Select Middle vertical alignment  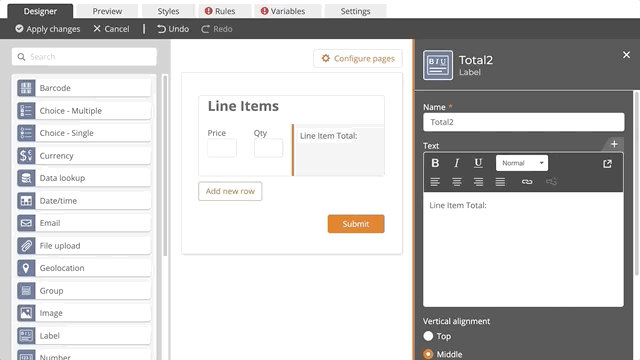tap(428, 354)
